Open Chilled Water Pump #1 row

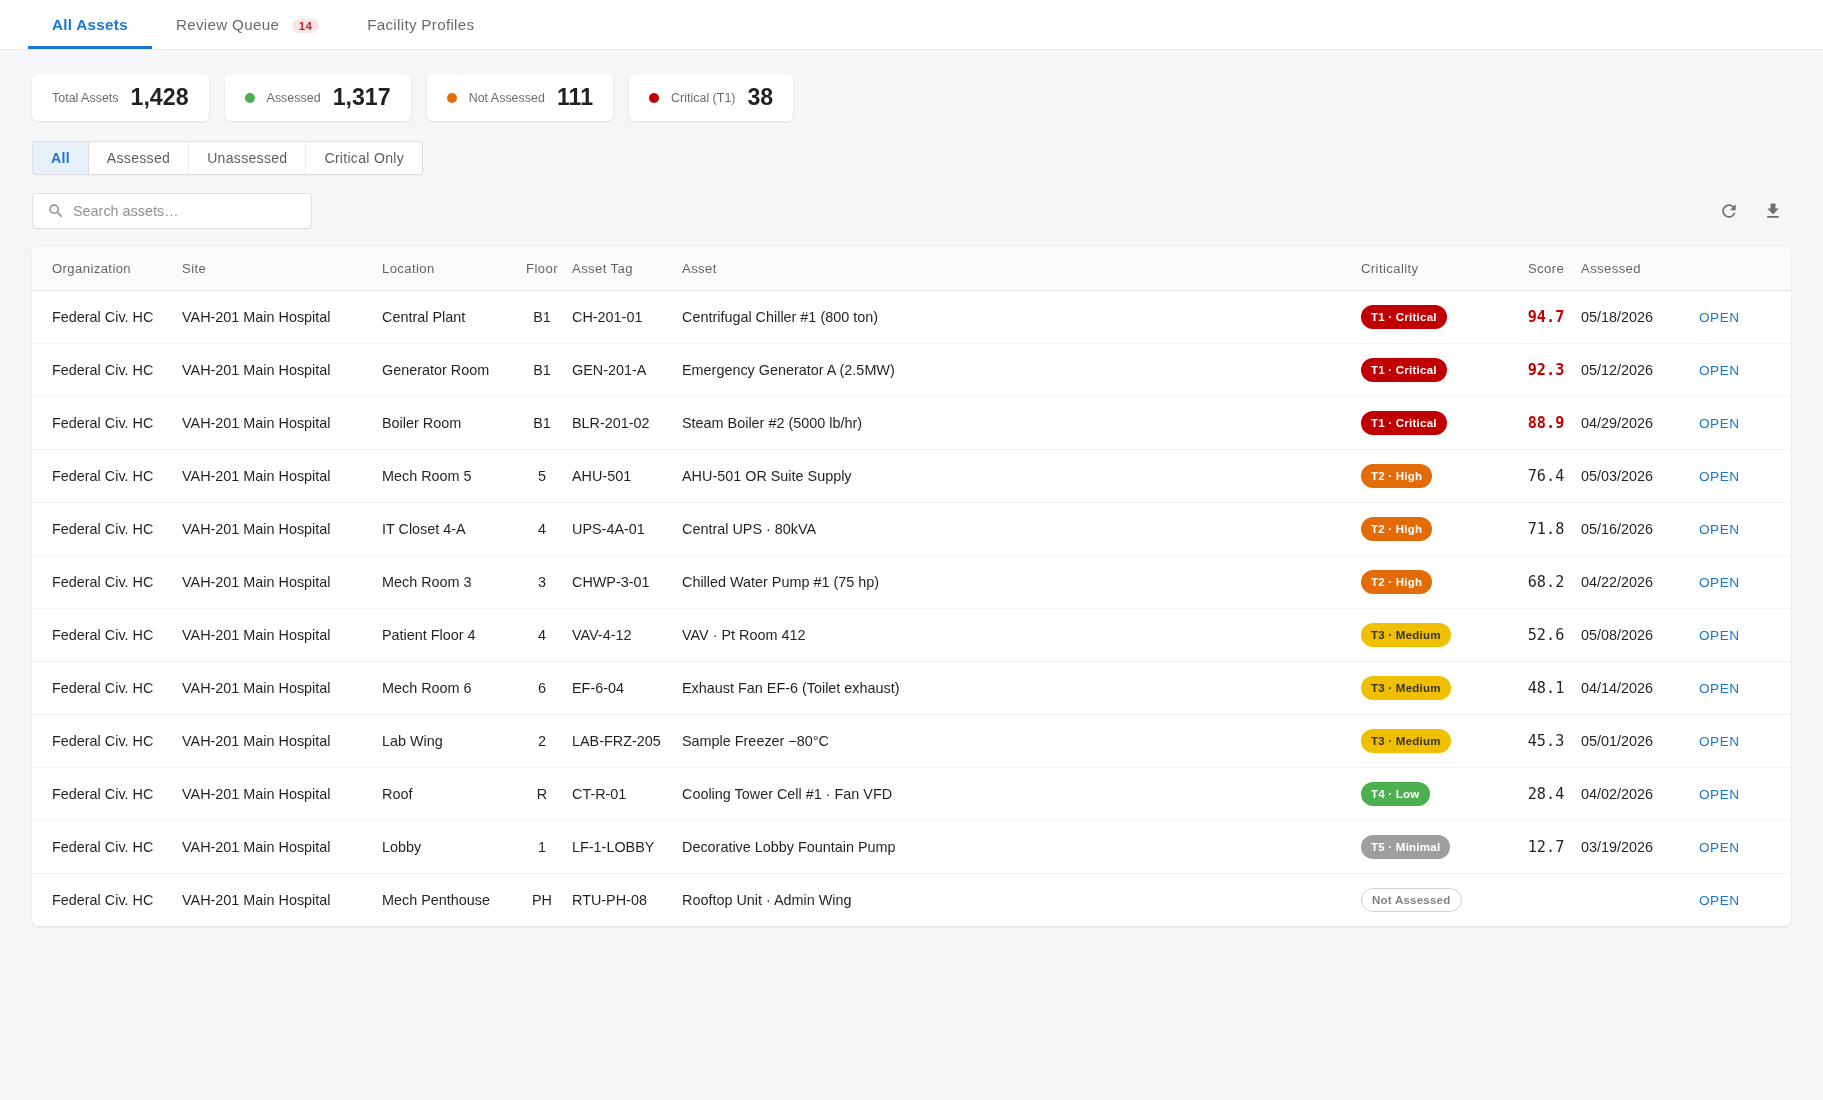pos(1719,582)
